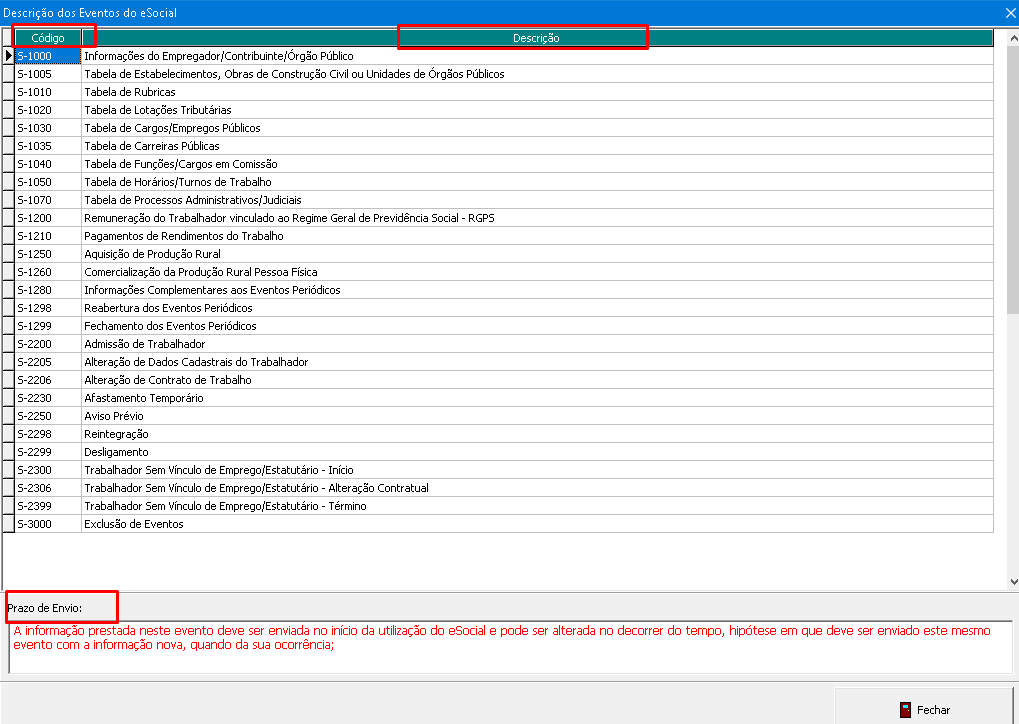
Task: Select the S-1299 Fechamento dos Eventos Periódicos row
Action: [170, 326]
